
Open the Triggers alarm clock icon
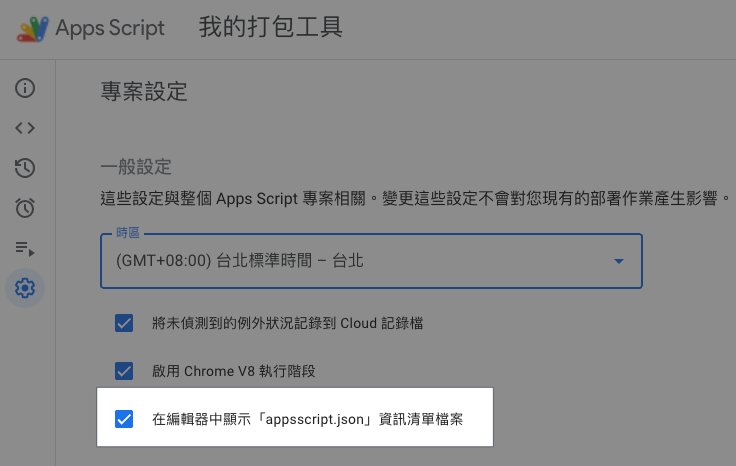tap(25, 208)
